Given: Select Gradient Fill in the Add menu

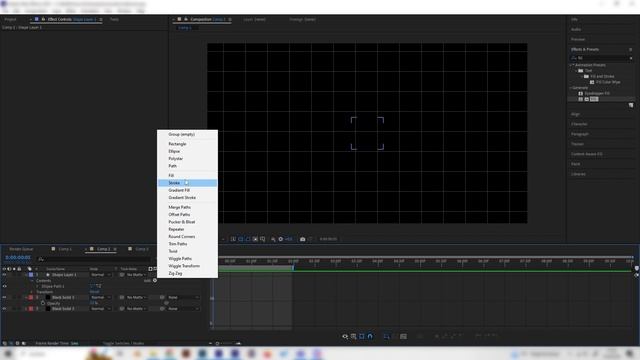Looking at the screenshot, I should click(187, 190).
